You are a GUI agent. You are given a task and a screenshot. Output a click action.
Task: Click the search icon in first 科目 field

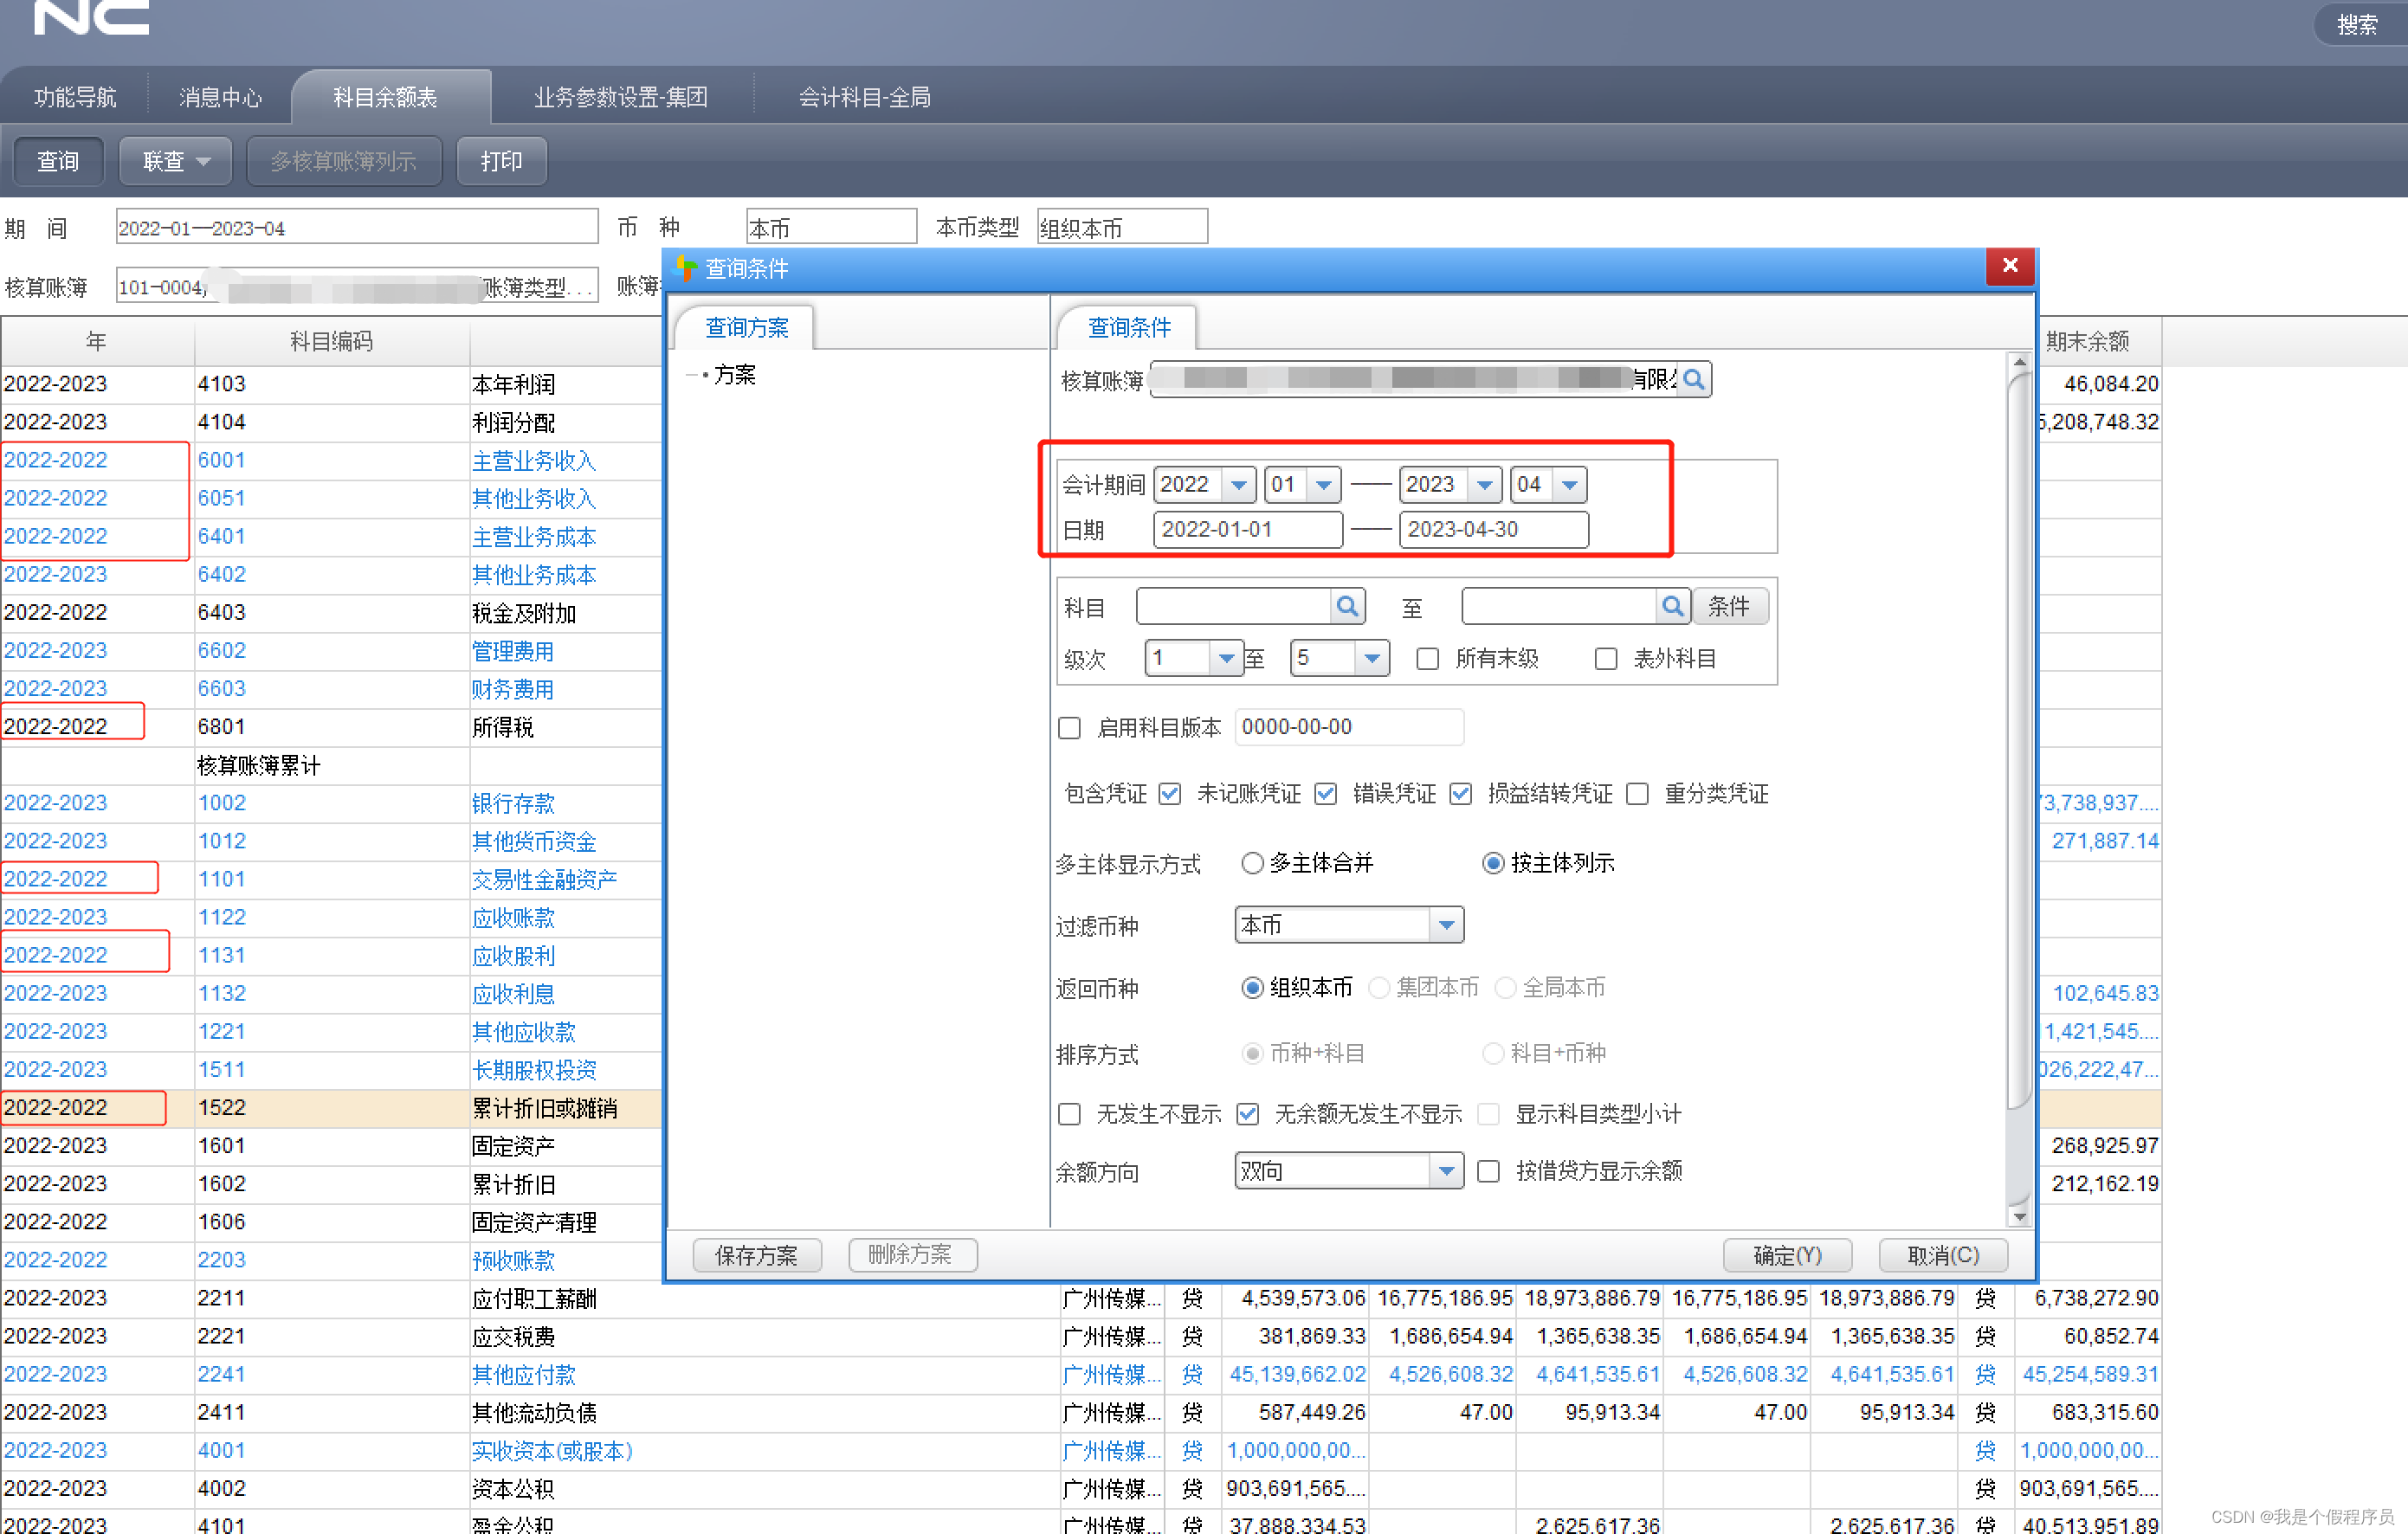click(x=1347, y=606)
